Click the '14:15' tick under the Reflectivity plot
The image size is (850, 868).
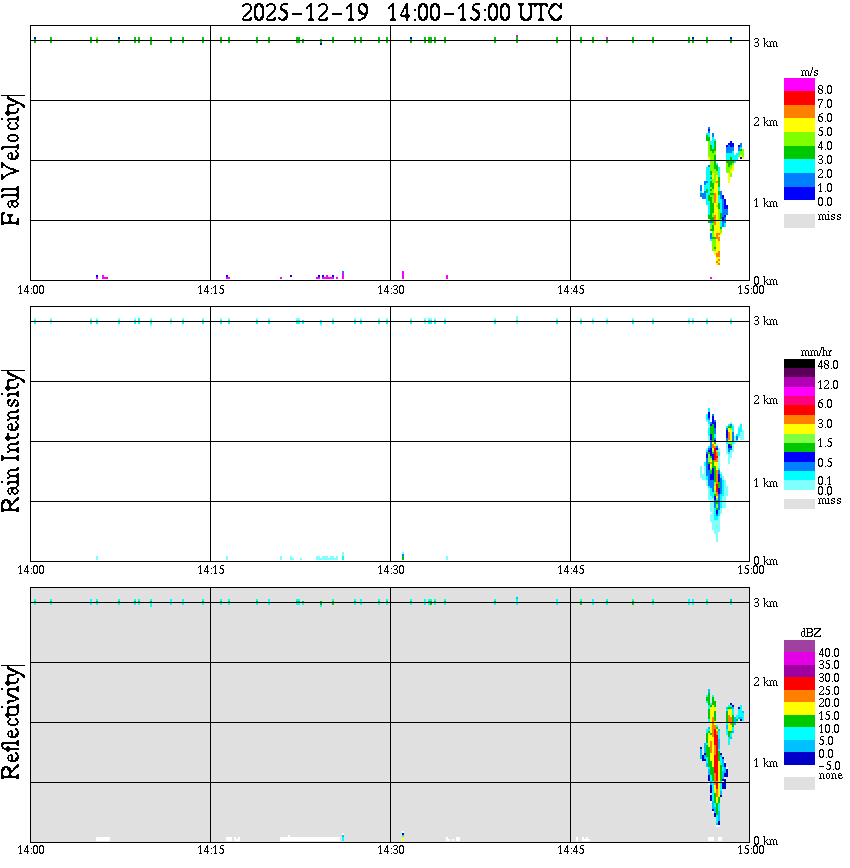[211, 850]
